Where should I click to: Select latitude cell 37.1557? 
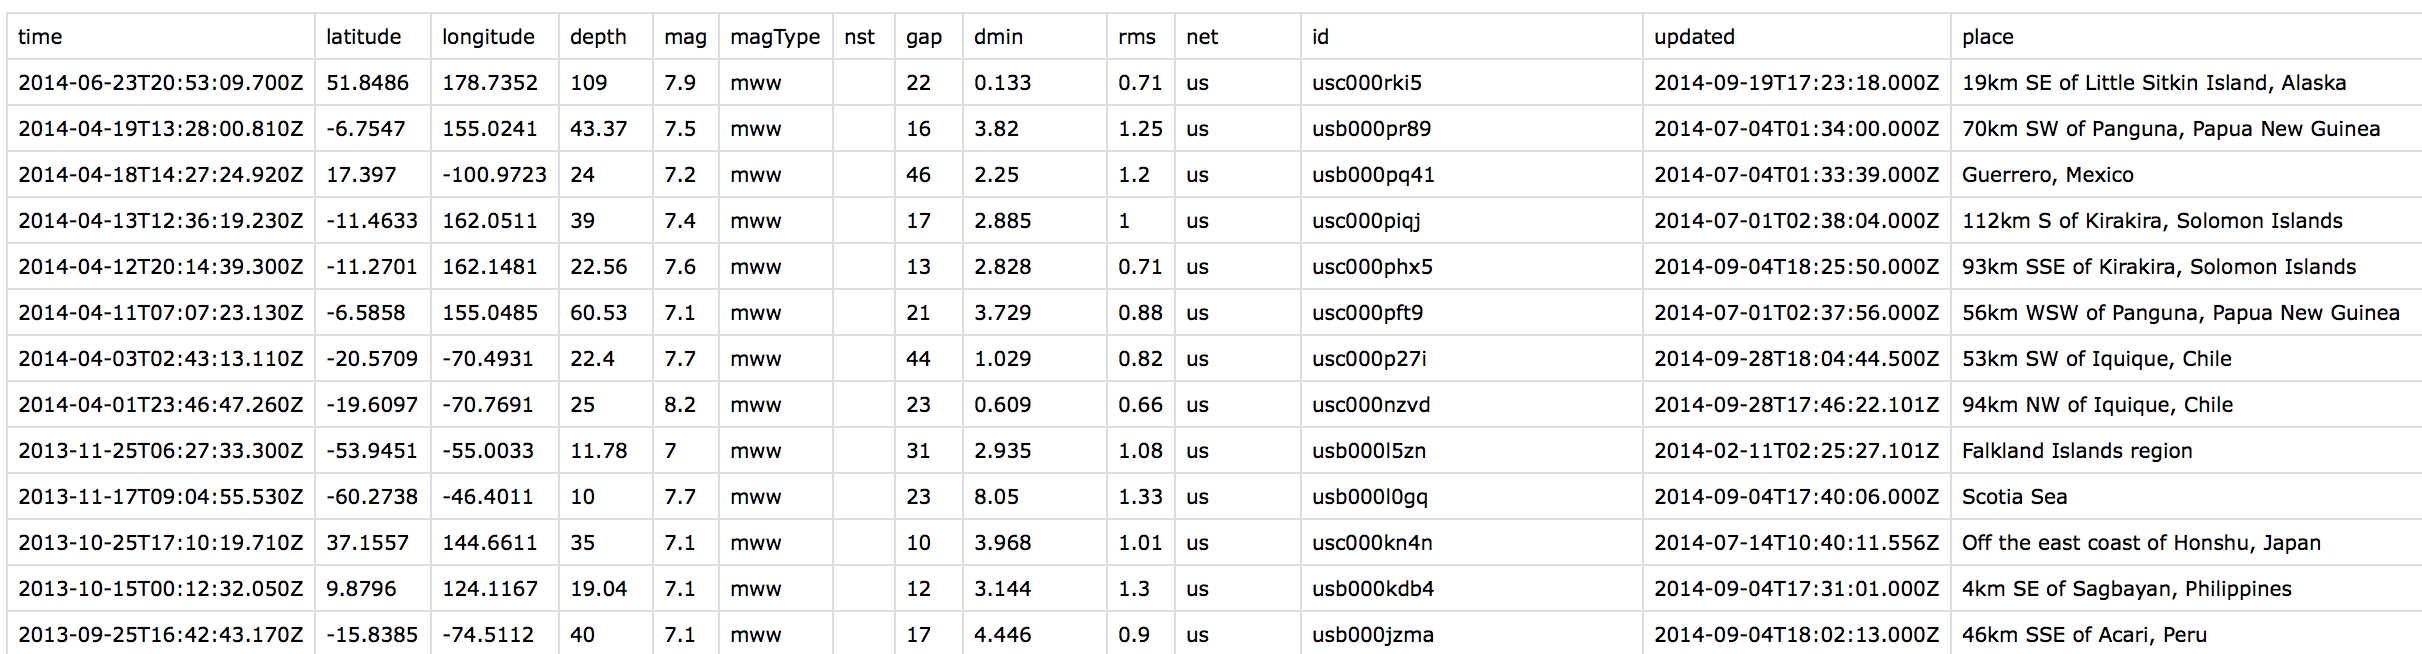(x=367, y=543)
